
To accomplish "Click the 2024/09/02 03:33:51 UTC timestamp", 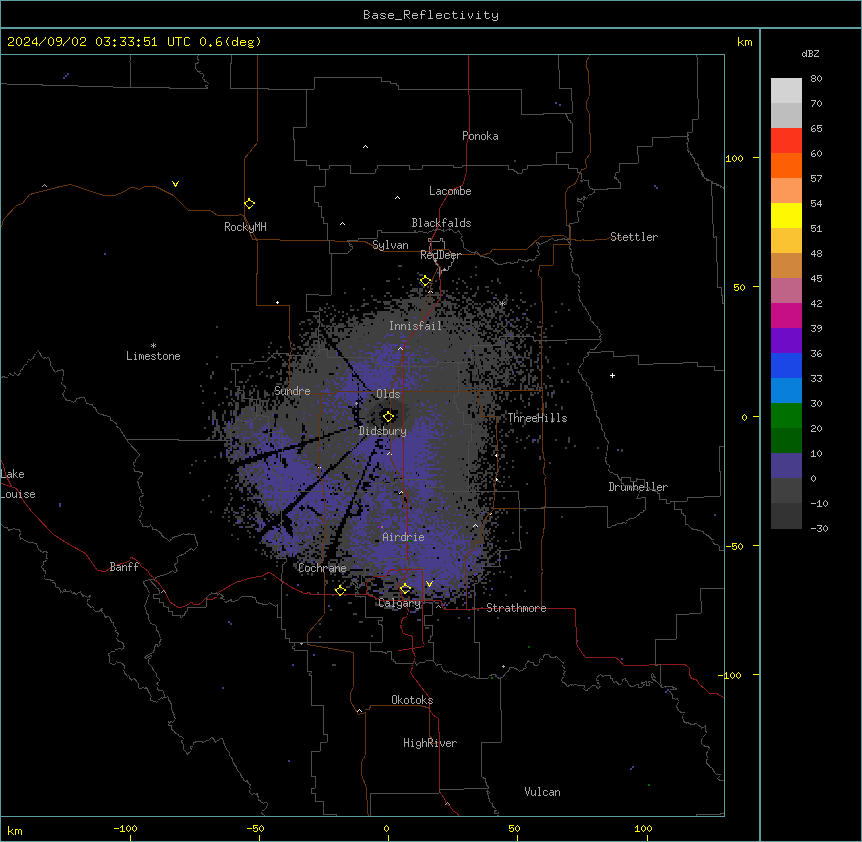I will (x=99, y=42).
